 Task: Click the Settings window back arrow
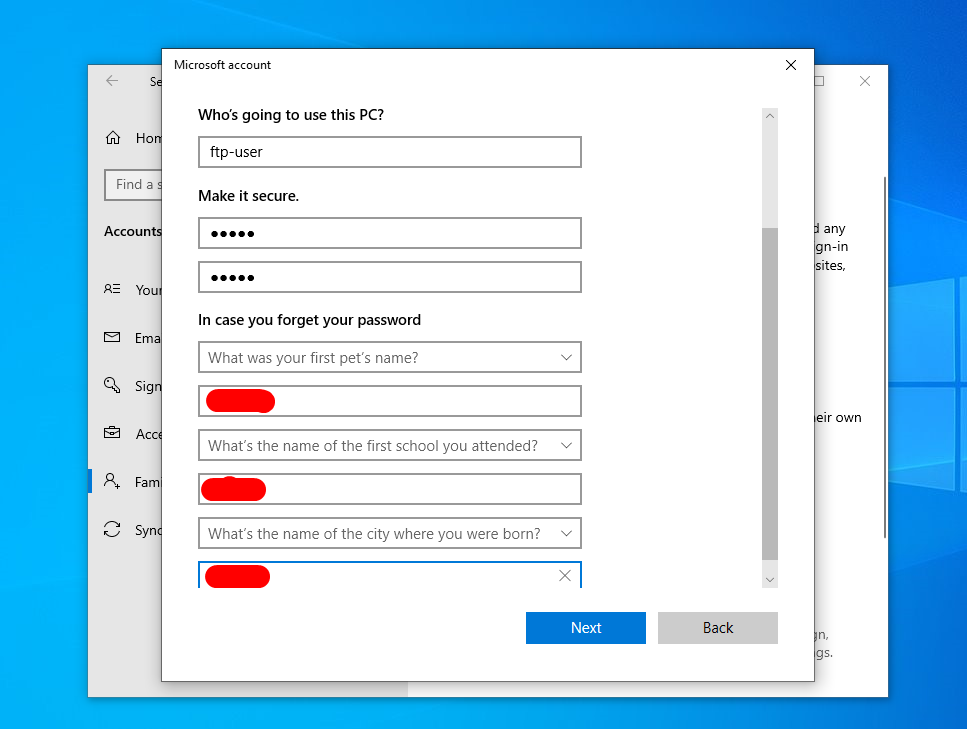112,81
